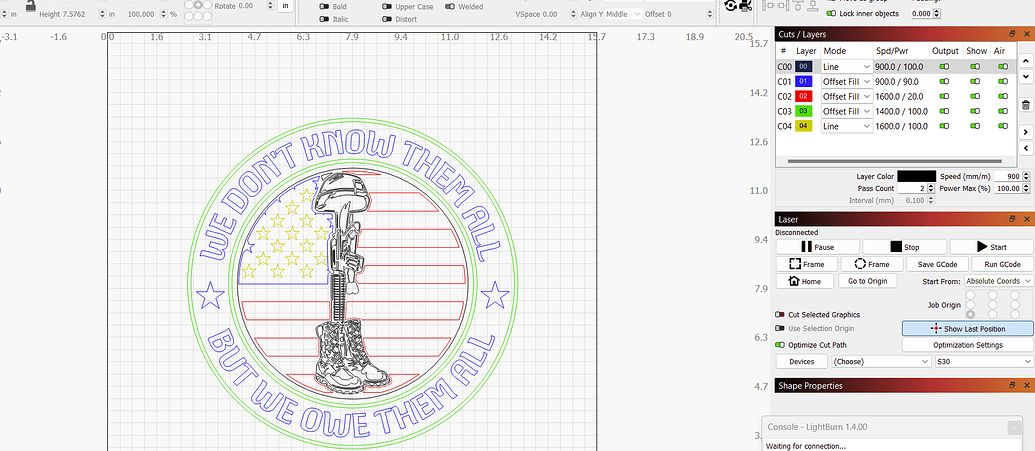Pause the laser job
Screen dimensions: 1035x451
click(817, 246)
